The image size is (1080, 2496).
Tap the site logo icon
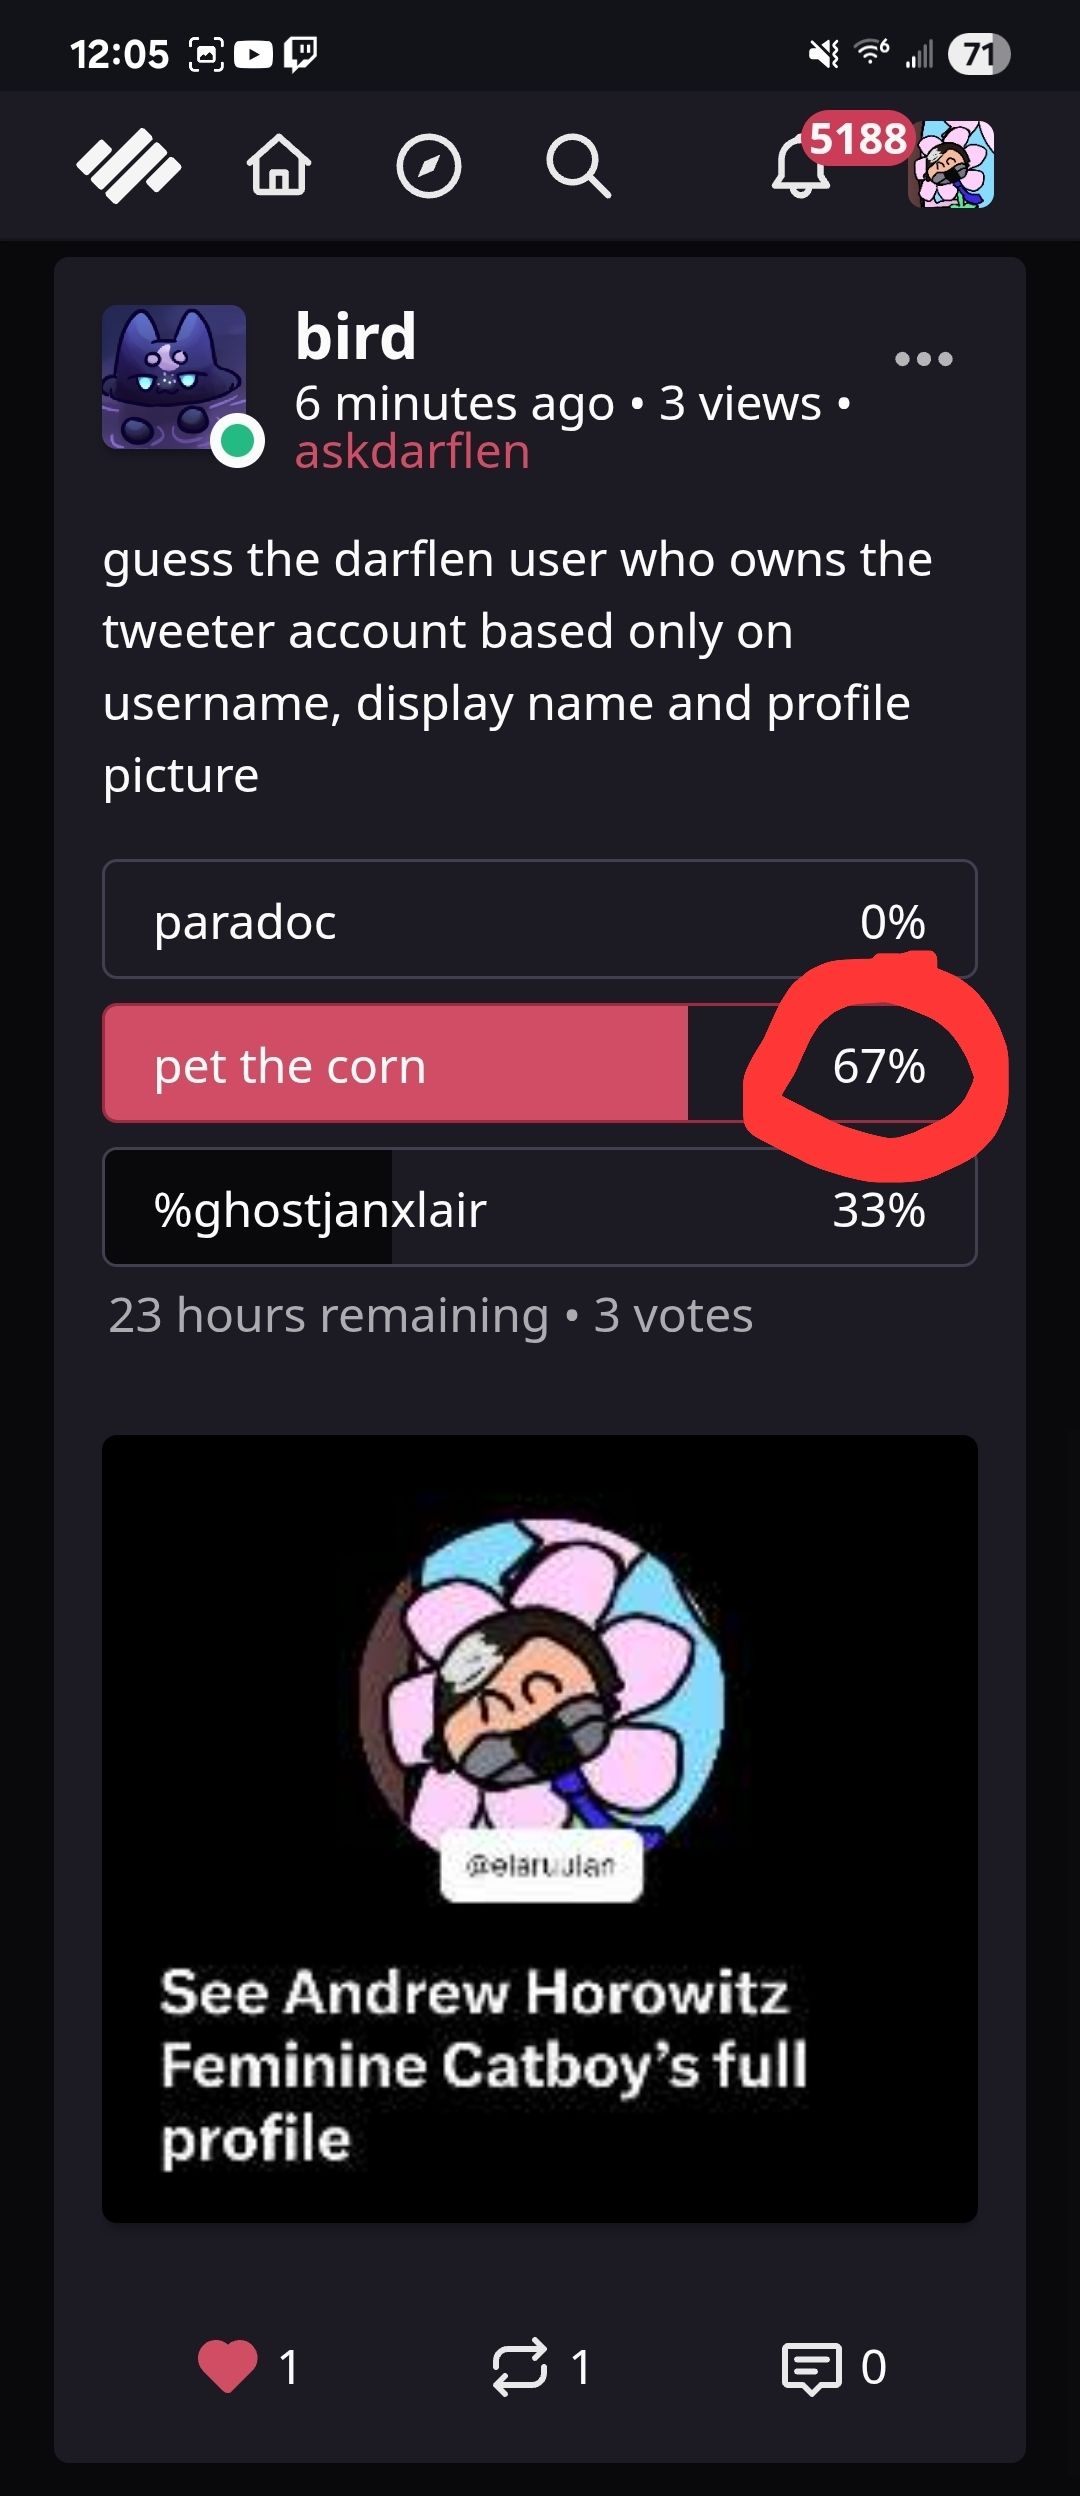[x=128, y=166]
